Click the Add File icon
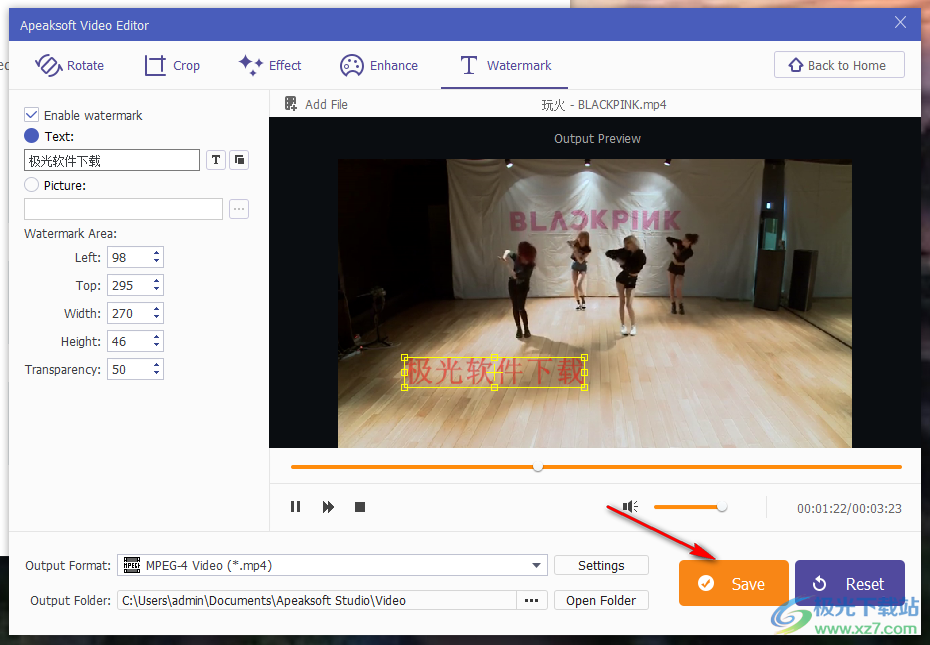The height and width of the screenshot is (645, 930). [291, 104]
